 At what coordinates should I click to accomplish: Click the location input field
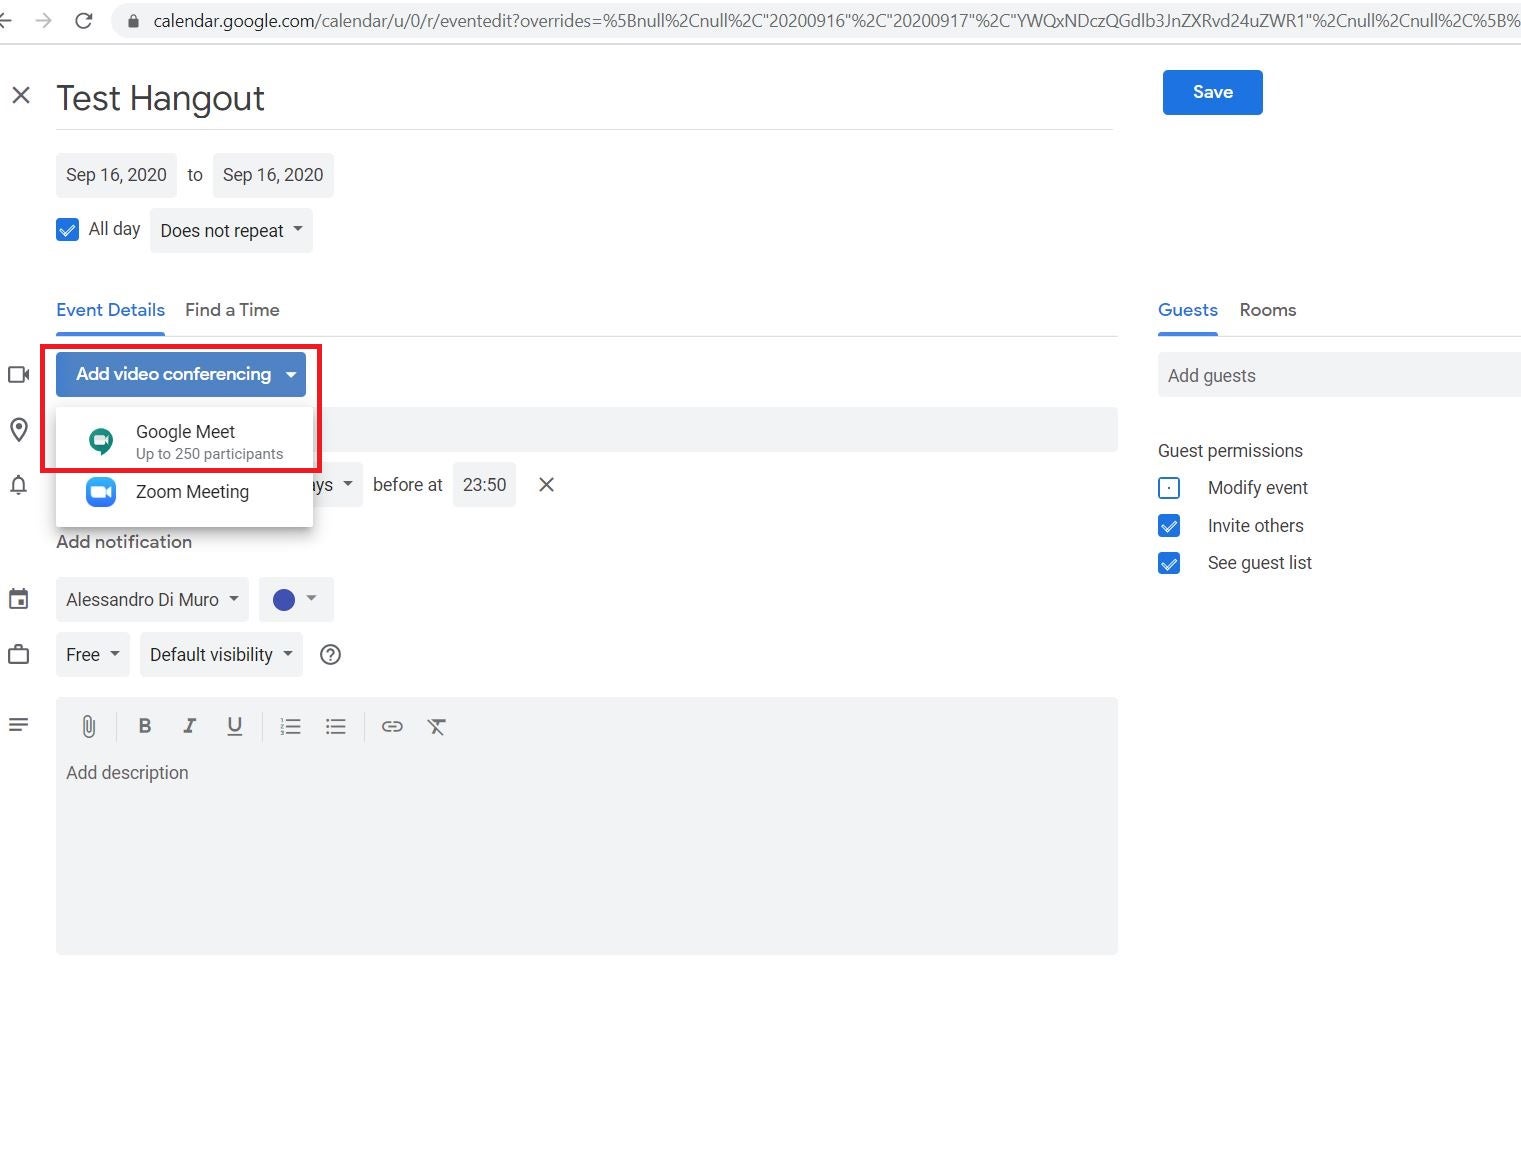716,430
